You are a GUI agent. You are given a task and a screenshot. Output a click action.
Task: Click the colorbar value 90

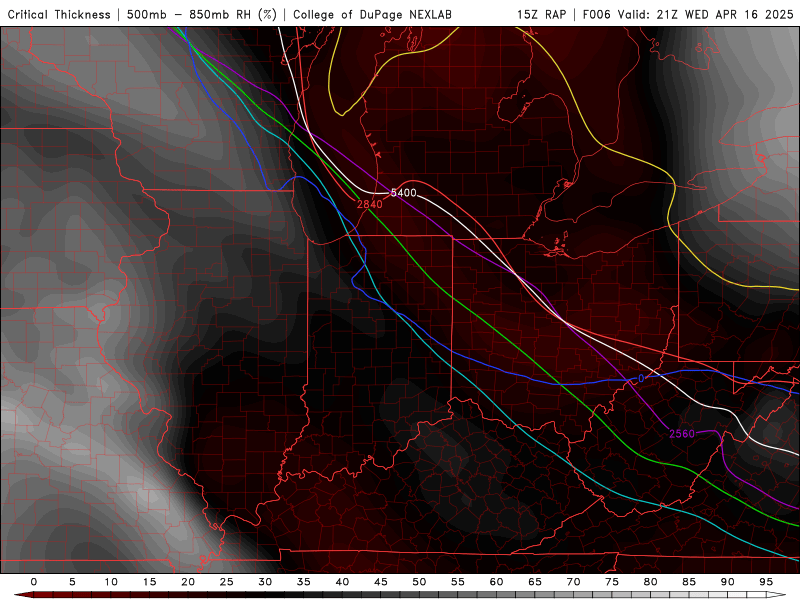tap(727, 582)
